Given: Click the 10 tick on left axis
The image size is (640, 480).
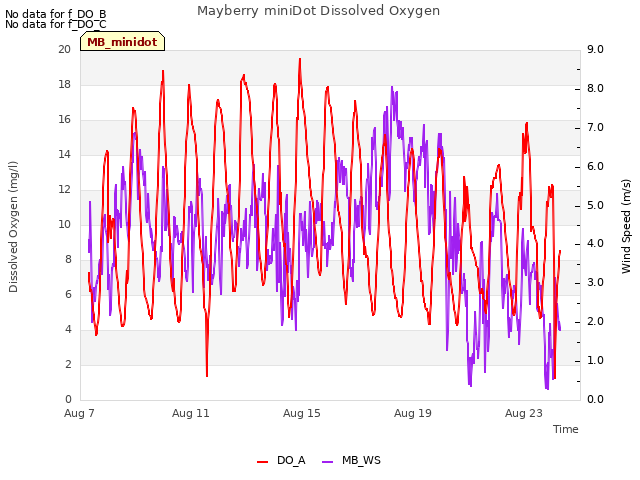Looking at the screenshot, I should click(x=64, y=224).
